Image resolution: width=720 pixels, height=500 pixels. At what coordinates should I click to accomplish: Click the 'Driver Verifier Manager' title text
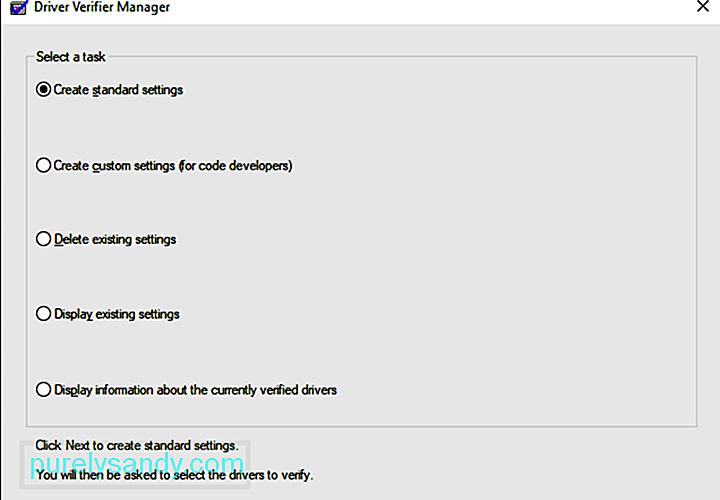[102, 7]
